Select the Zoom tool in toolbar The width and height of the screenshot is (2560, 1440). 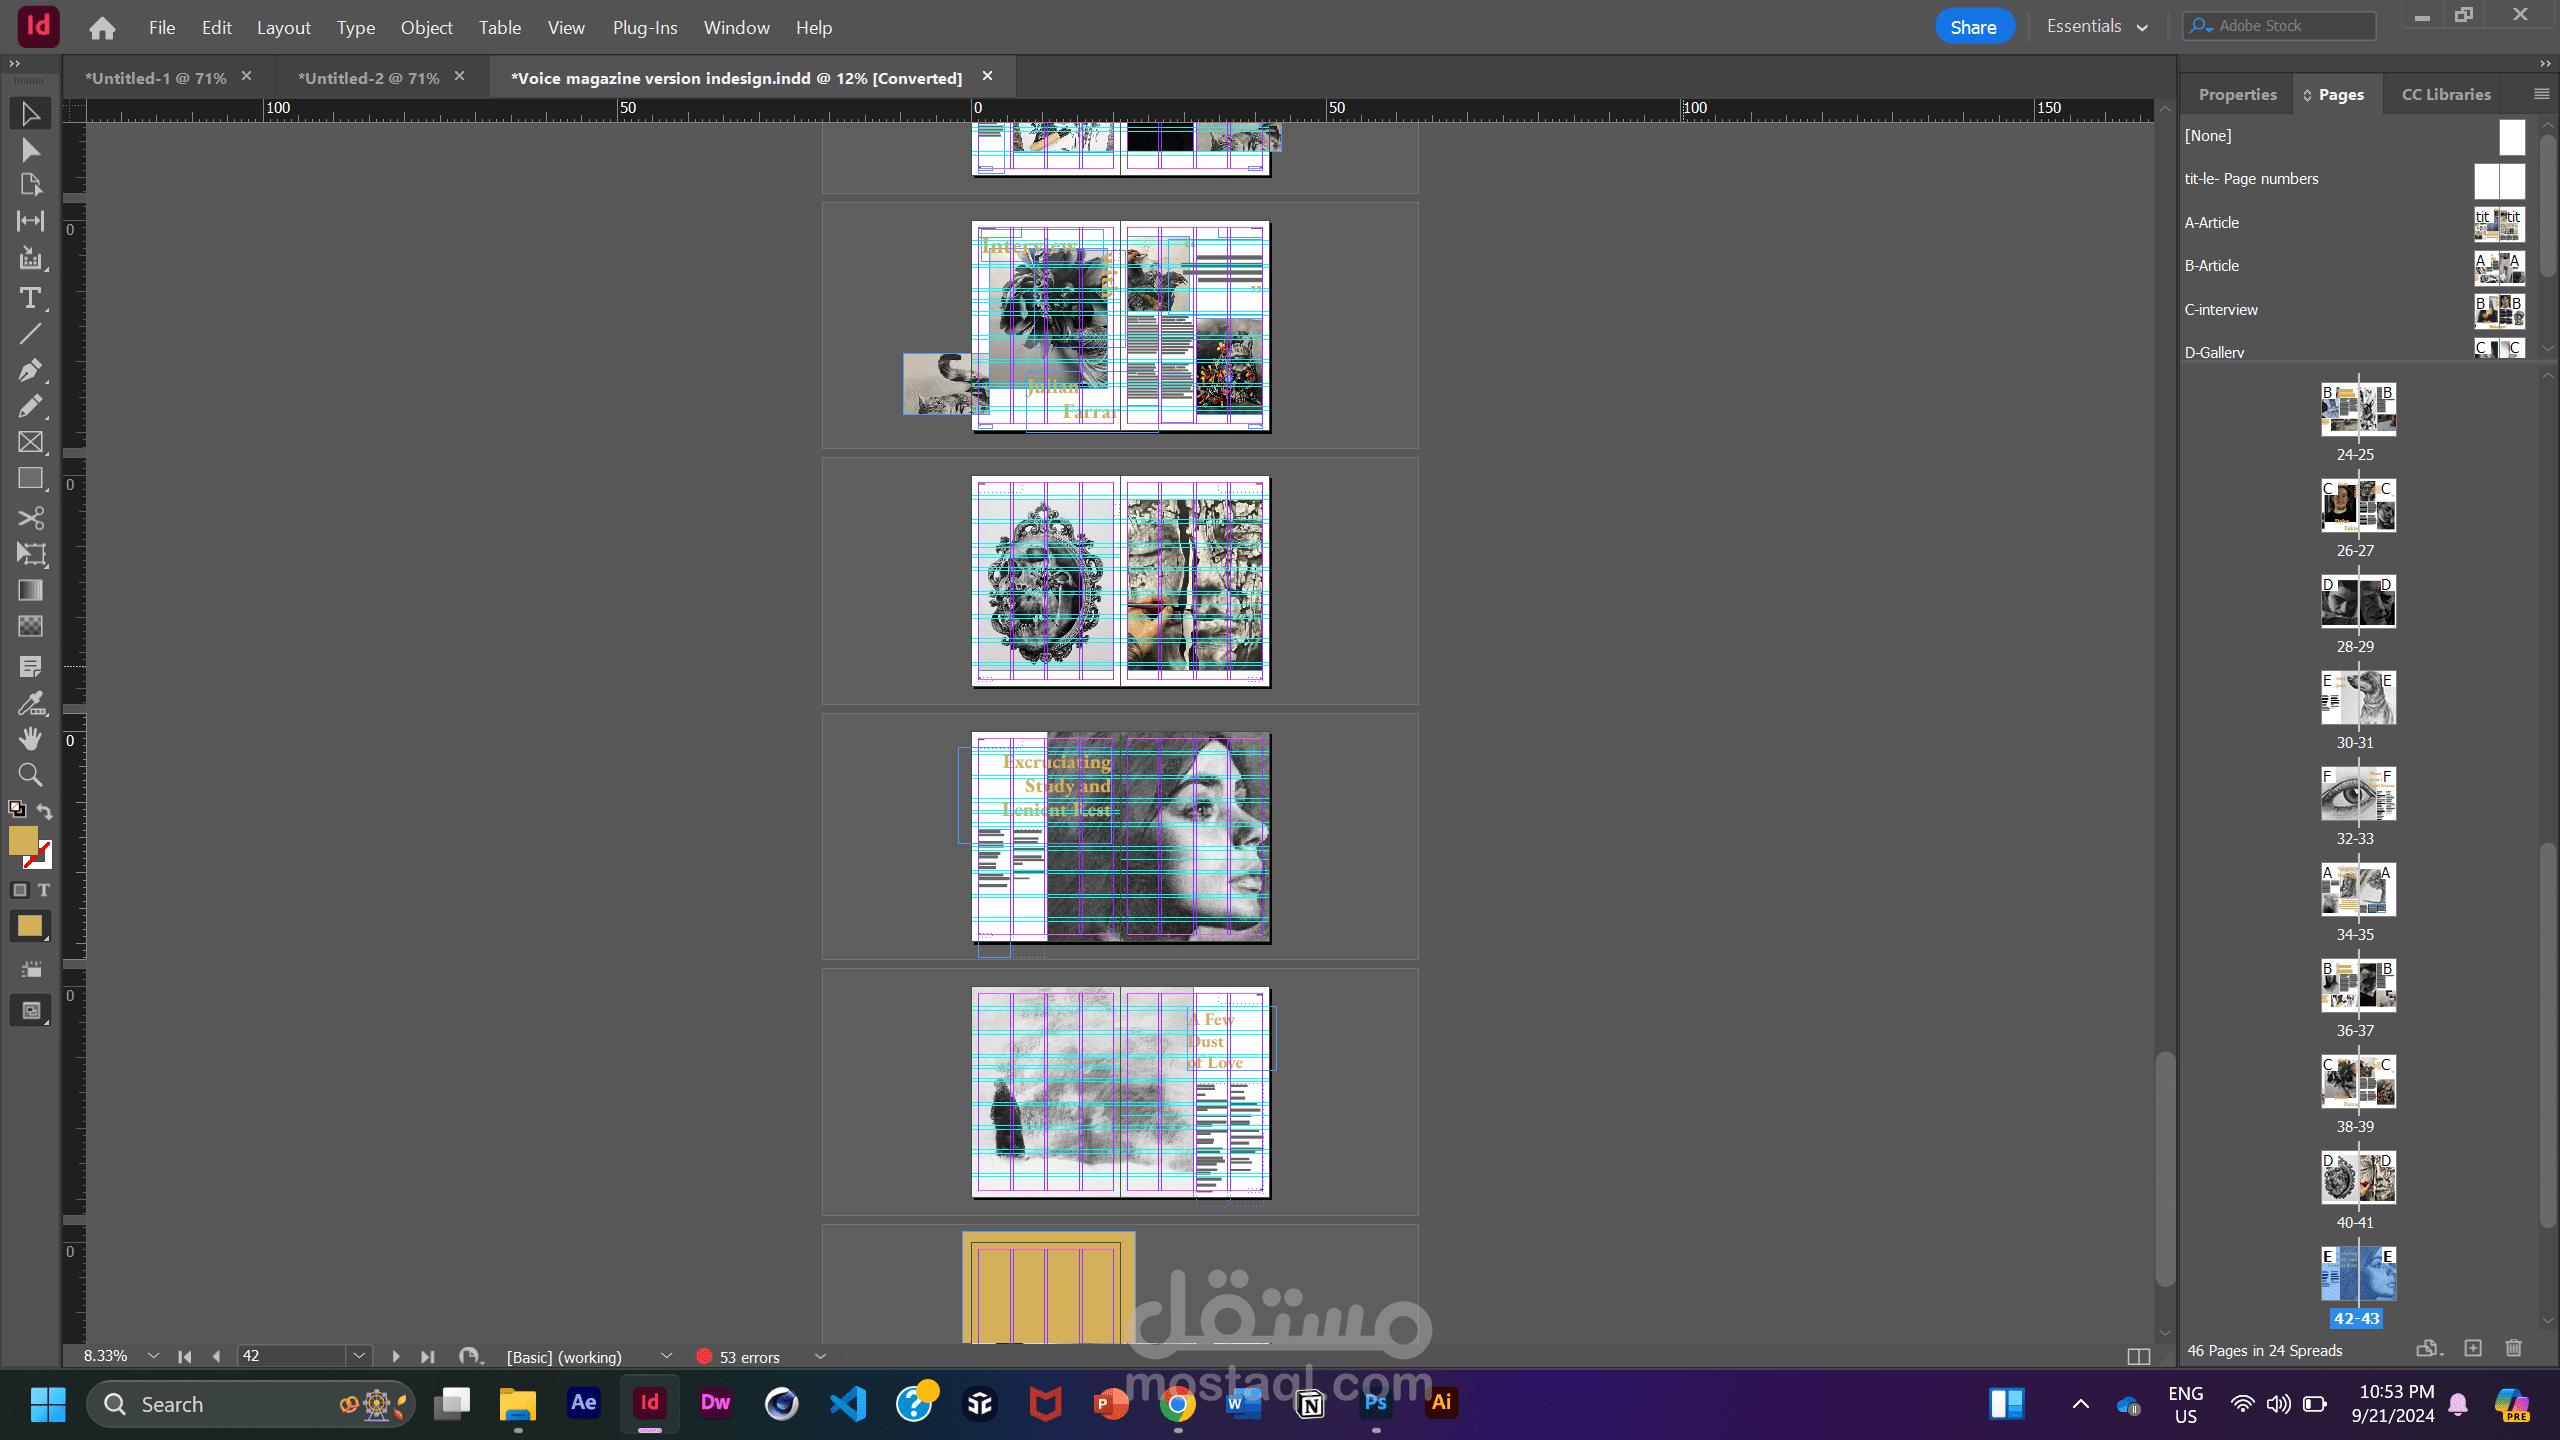[30, 775]
